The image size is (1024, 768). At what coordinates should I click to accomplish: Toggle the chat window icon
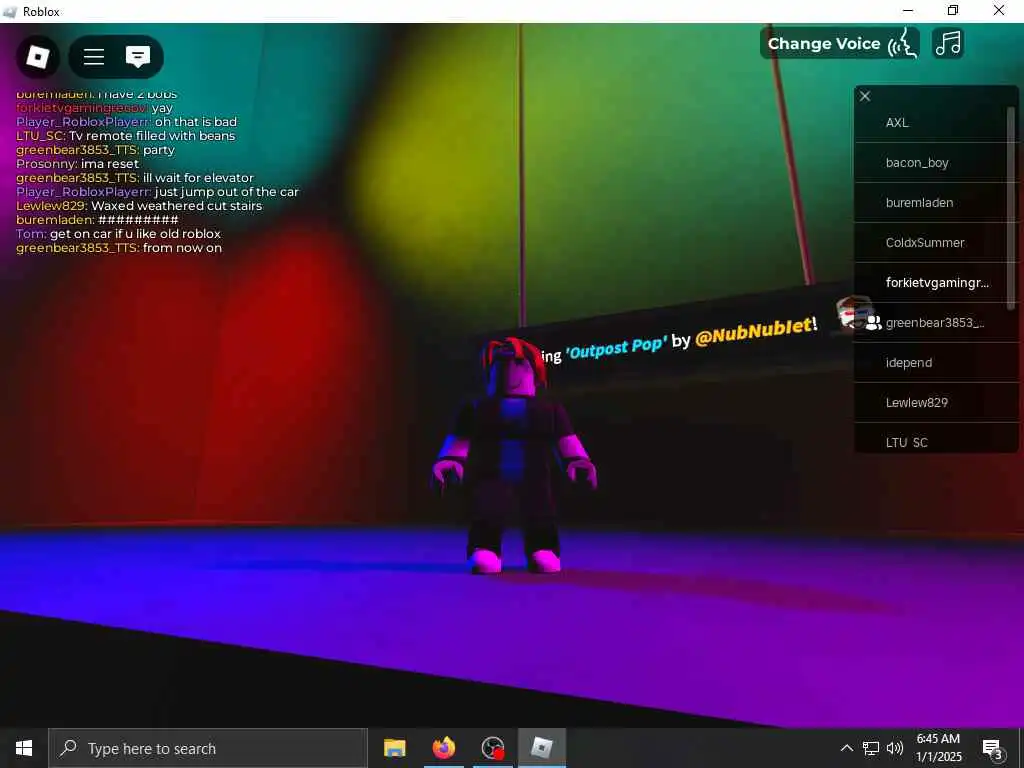coord(138,57)
